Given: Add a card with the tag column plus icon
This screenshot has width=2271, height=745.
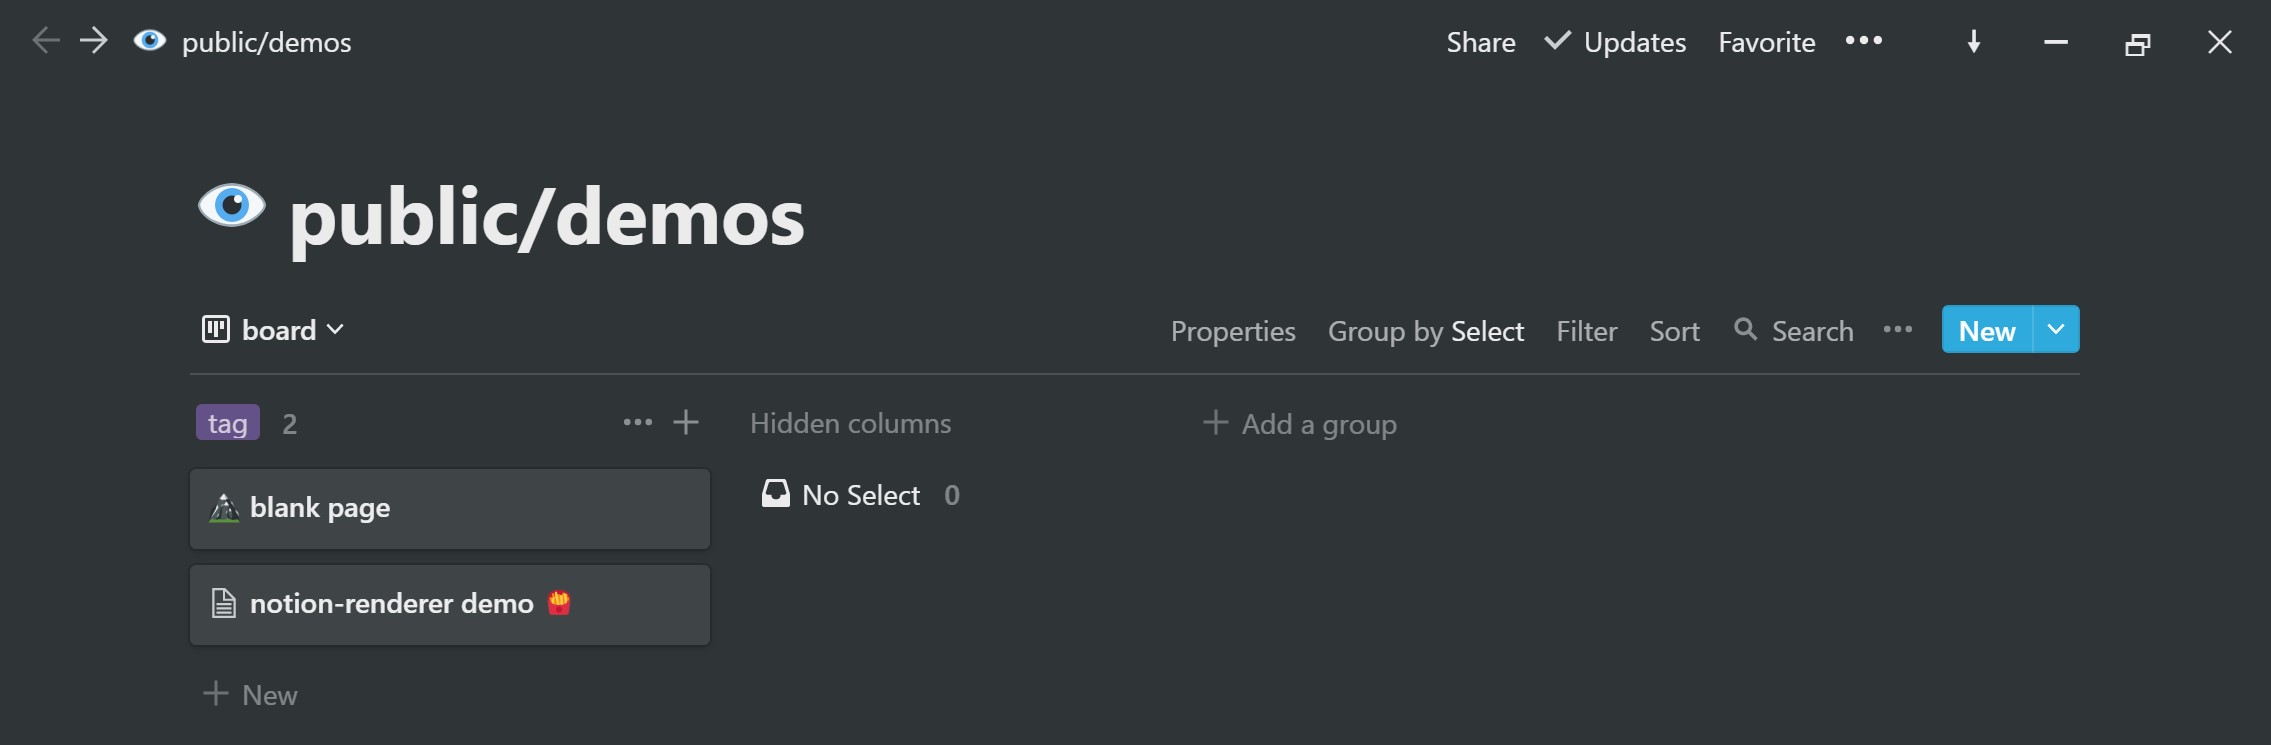Looking at the screenshot, I should (x=686, y=423).
